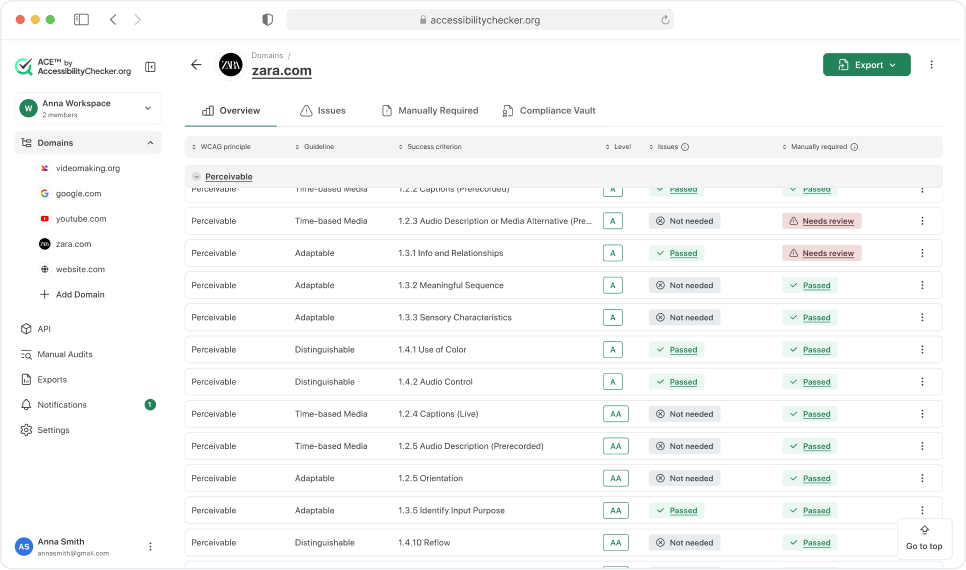Screen dimensions: 966x570
Task: Open Settings in the sidebar
Action: click(45, 430)
